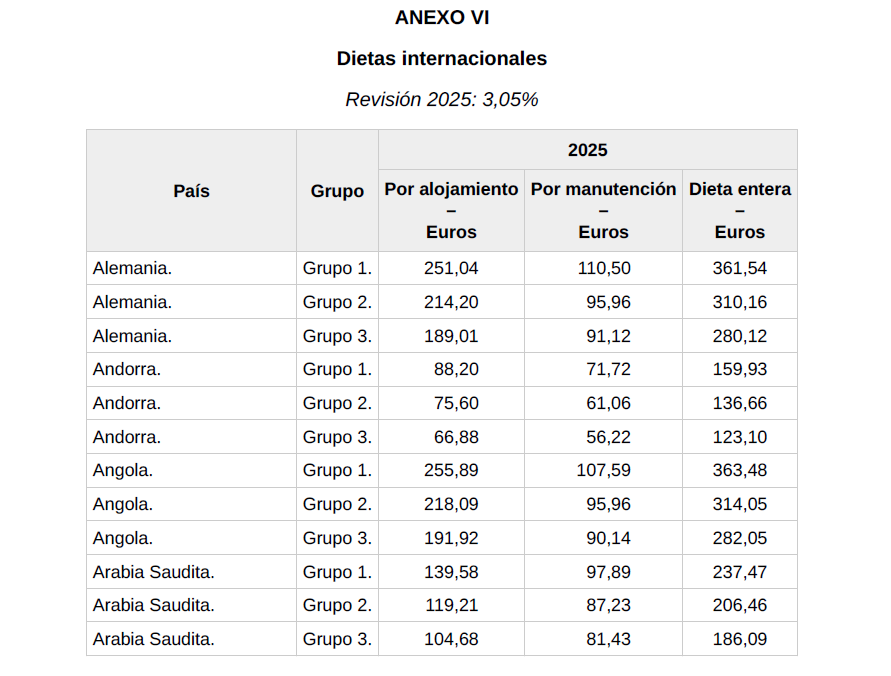Click the 90,14 manutención value for Angola
The width and height of the screenshot is (891, 676).
tap(608, 538)
